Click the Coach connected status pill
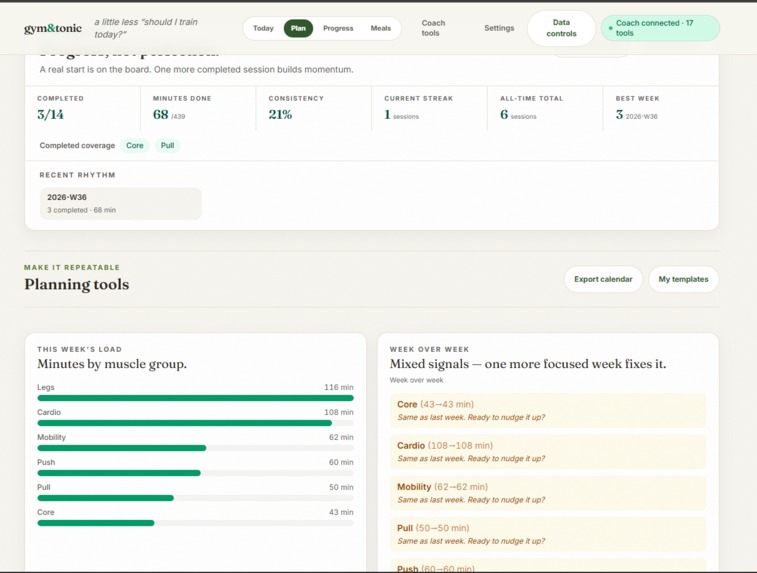The image size is (757, 573). (x=660, y=28)
